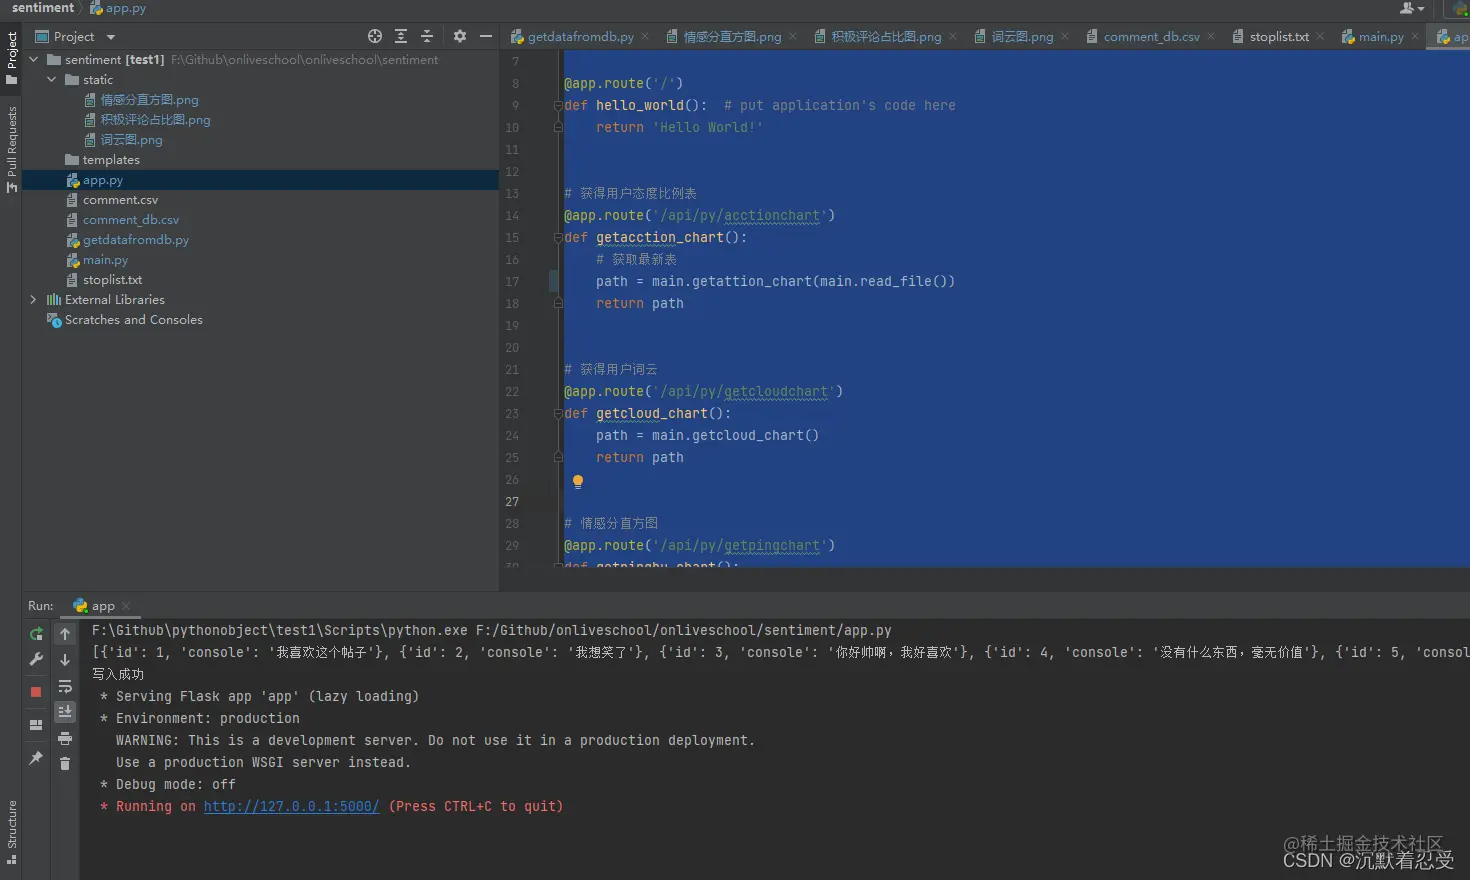1470x880 pixels.
Task: Open the Structure side tab
Action: coord(11,832)
